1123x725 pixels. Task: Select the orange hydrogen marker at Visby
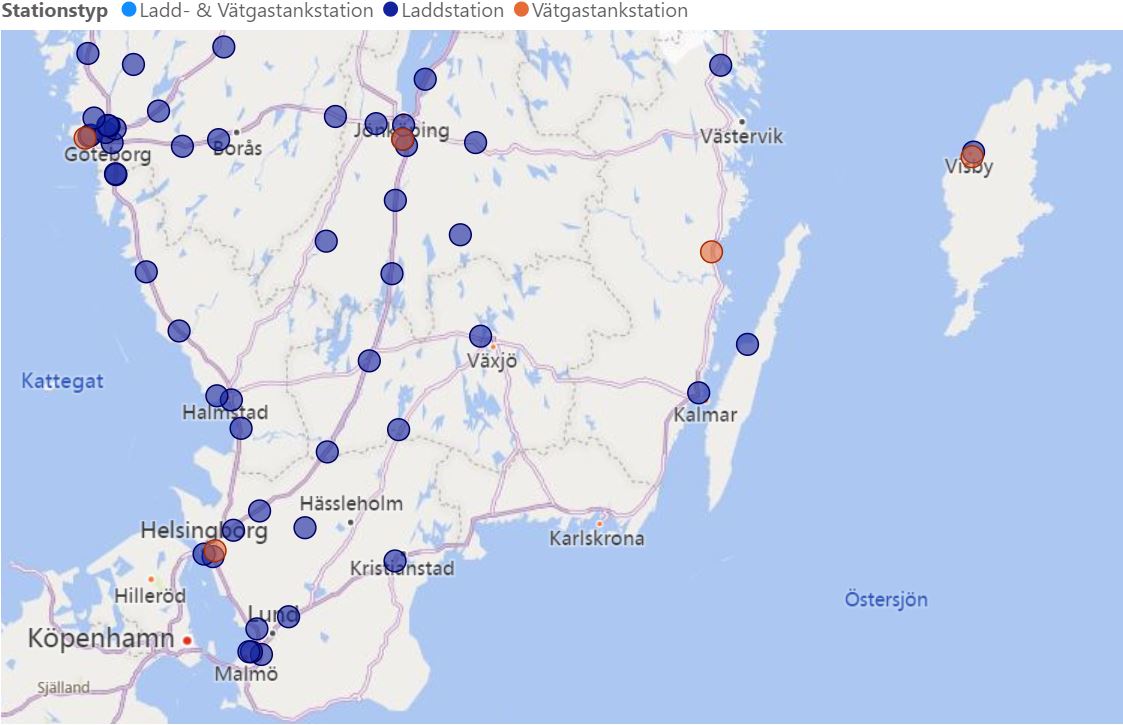point(972,158)
